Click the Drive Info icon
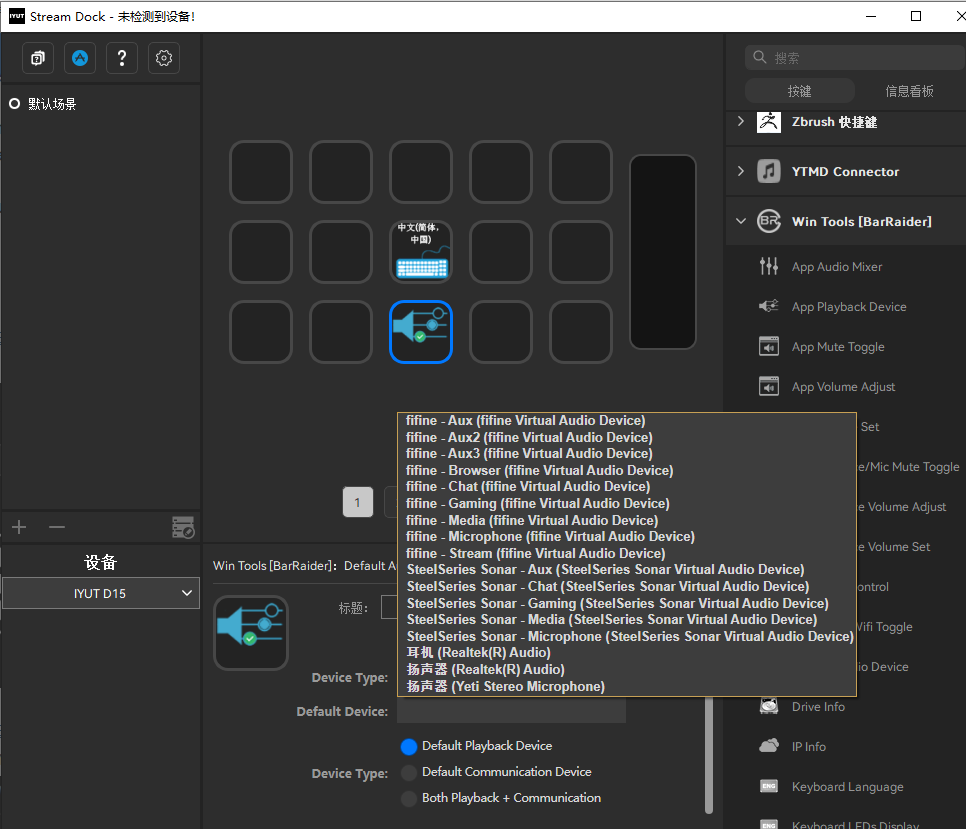The image size is (966, 829). coord(769,706)
